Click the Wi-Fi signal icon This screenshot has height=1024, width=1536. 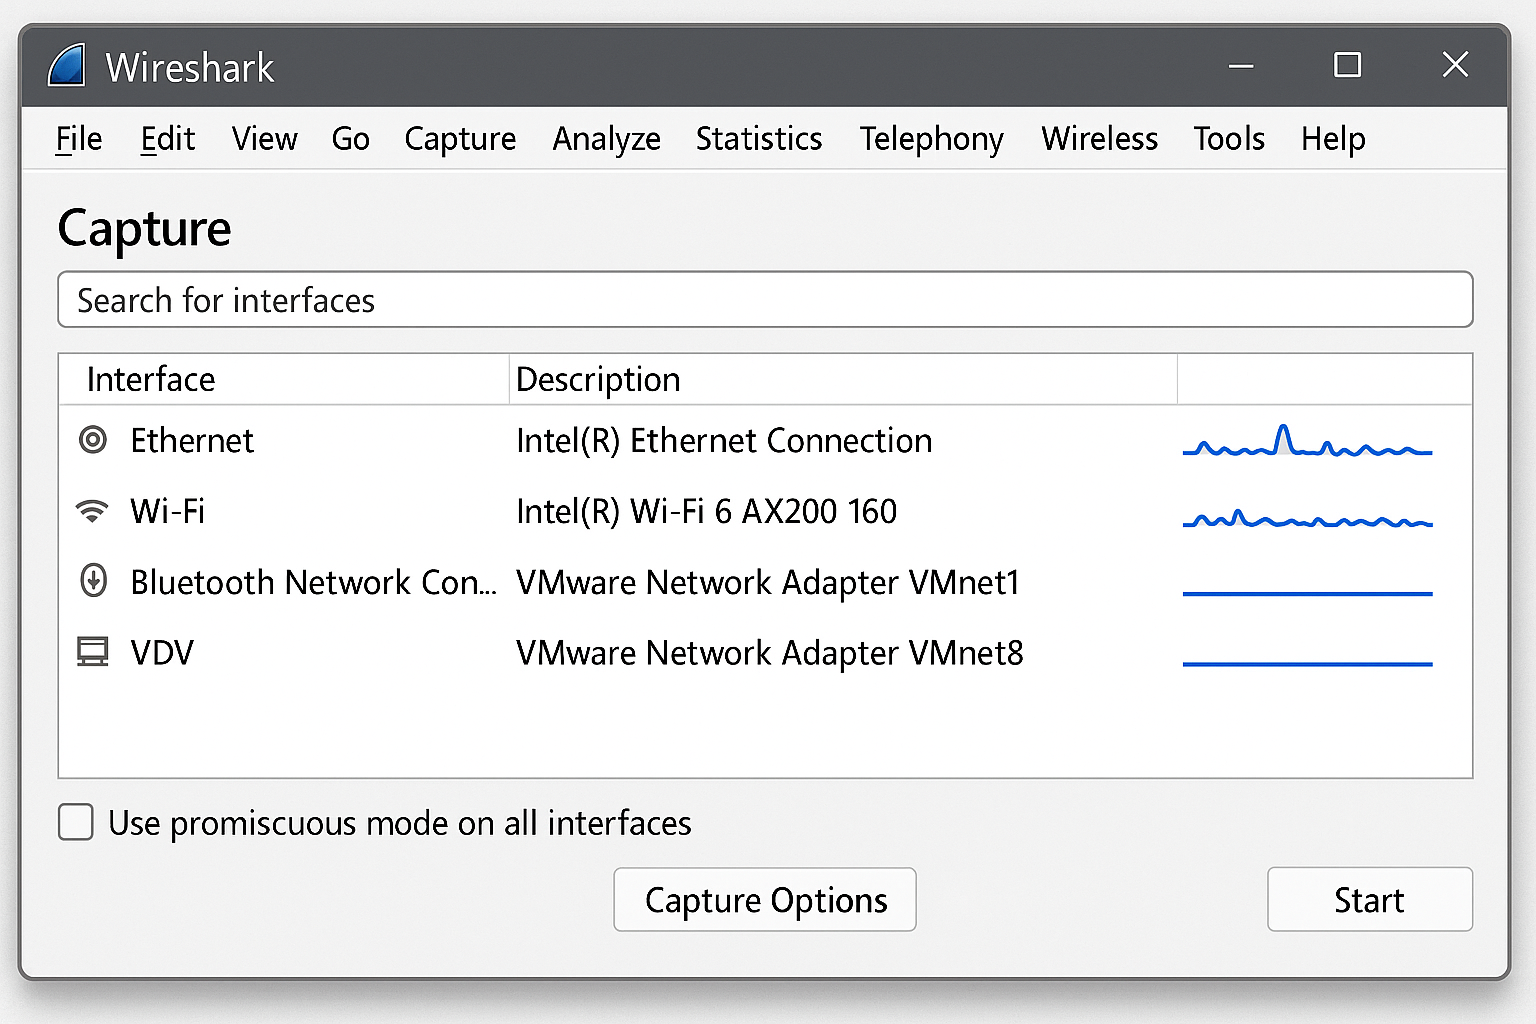[92, 511]
